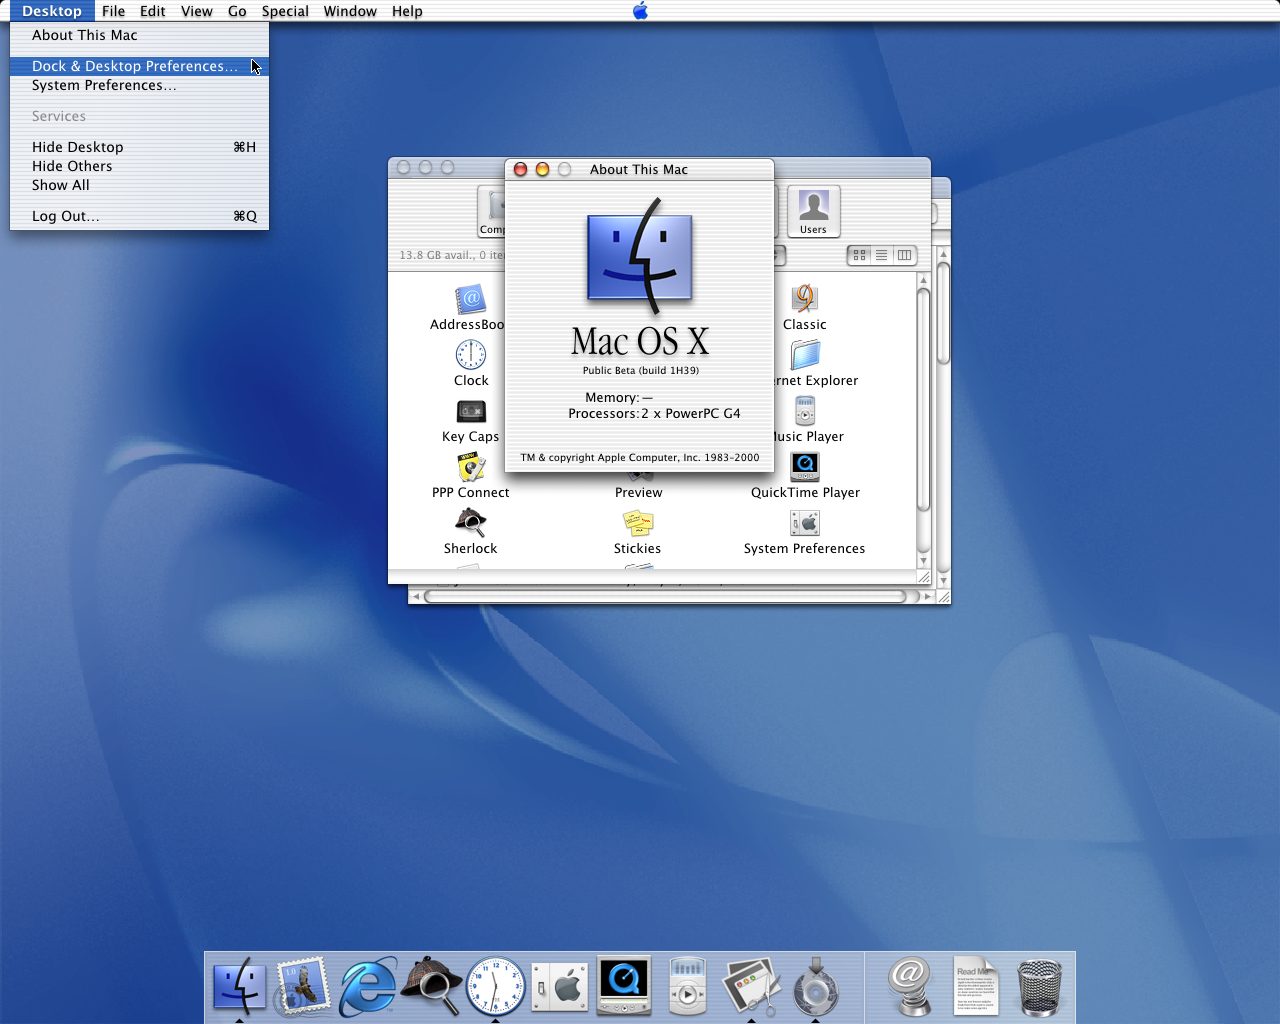Select the Internet Explorer folder in Finder window
Screen dimensions: 1280x1024
tap(805, 355)
